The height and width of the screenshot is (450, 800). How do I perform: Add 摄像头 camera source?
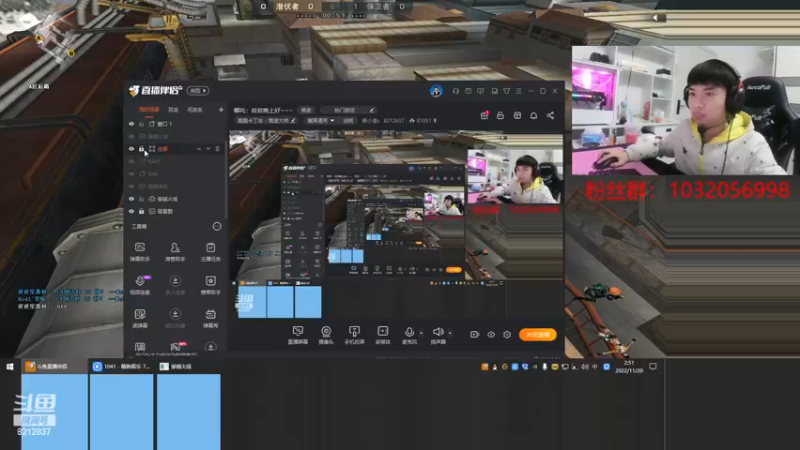click(x=326, y=335)
